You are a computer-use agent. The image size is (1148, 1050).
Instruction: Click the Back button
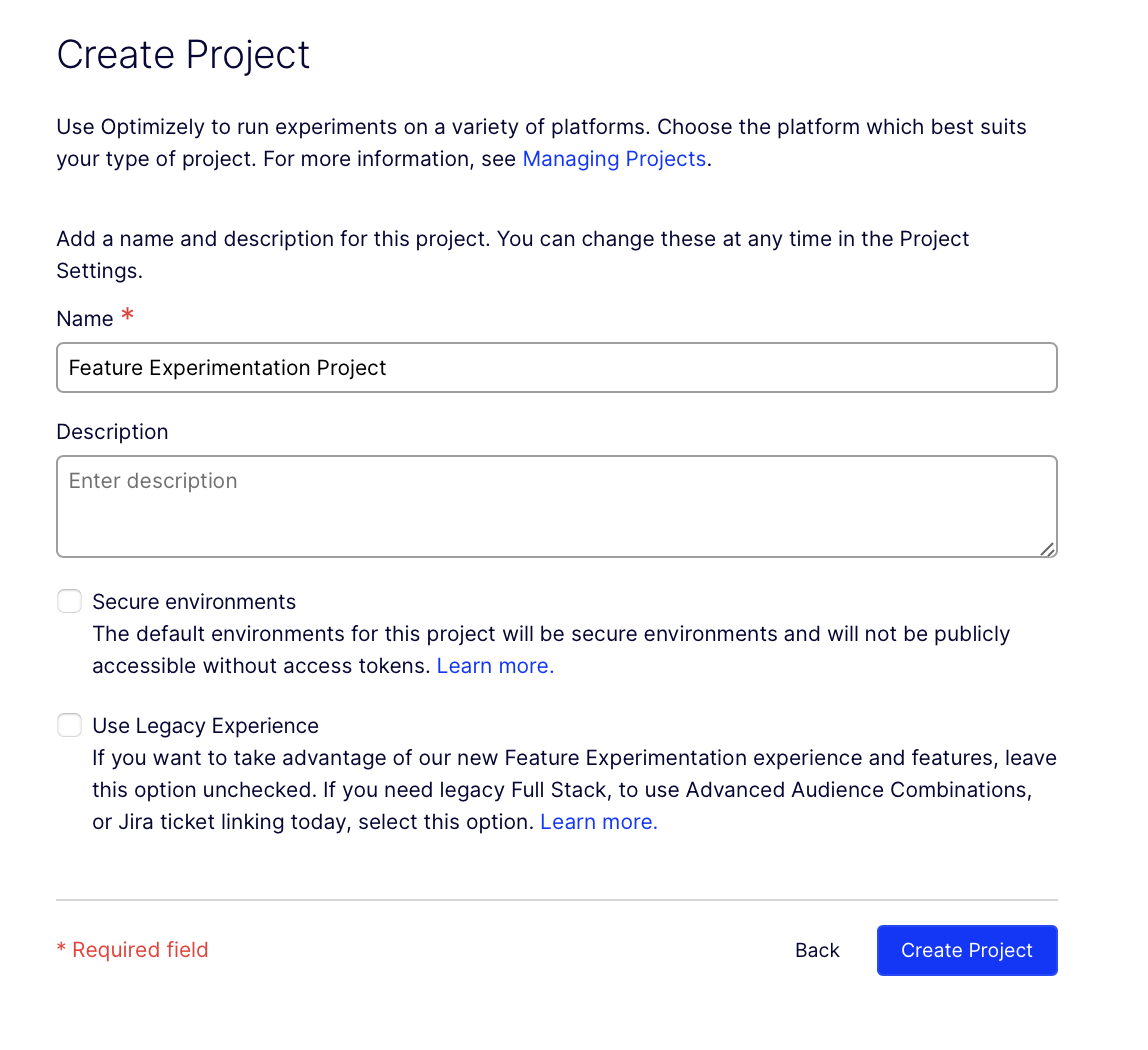pos(816,950)
